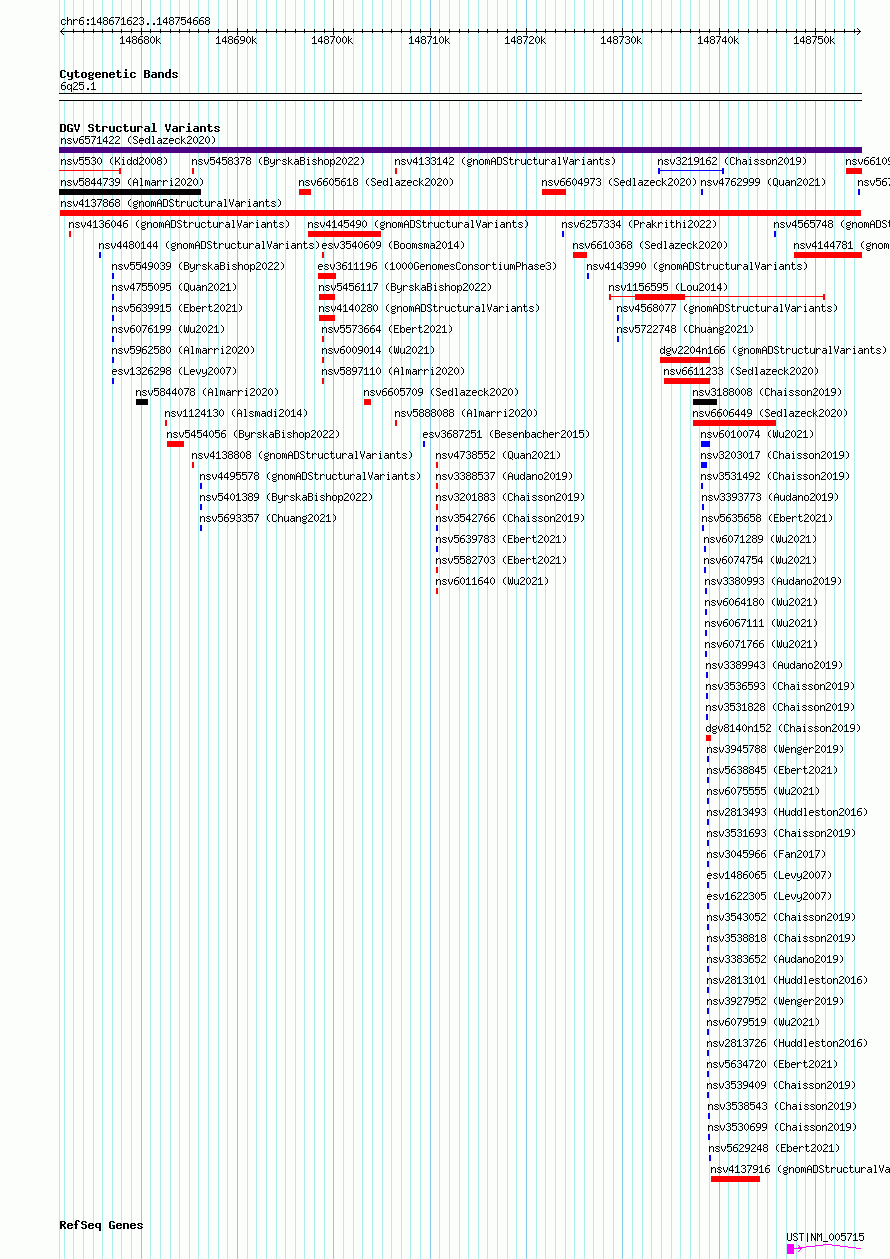Select the long purple nsv6571422 variant bar
Screen dimensions: 890x1259
pos(460,150)
